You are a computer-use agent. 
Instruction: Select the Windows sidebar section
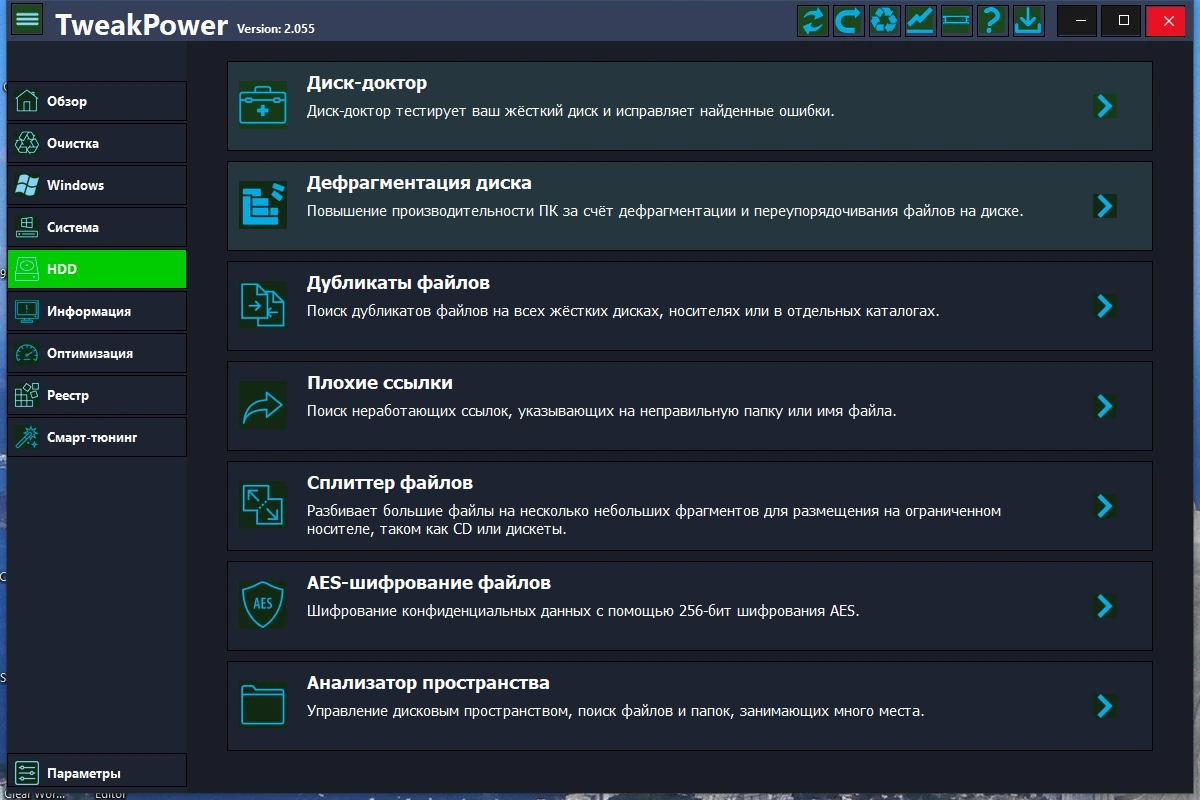[x=97, y=185]
